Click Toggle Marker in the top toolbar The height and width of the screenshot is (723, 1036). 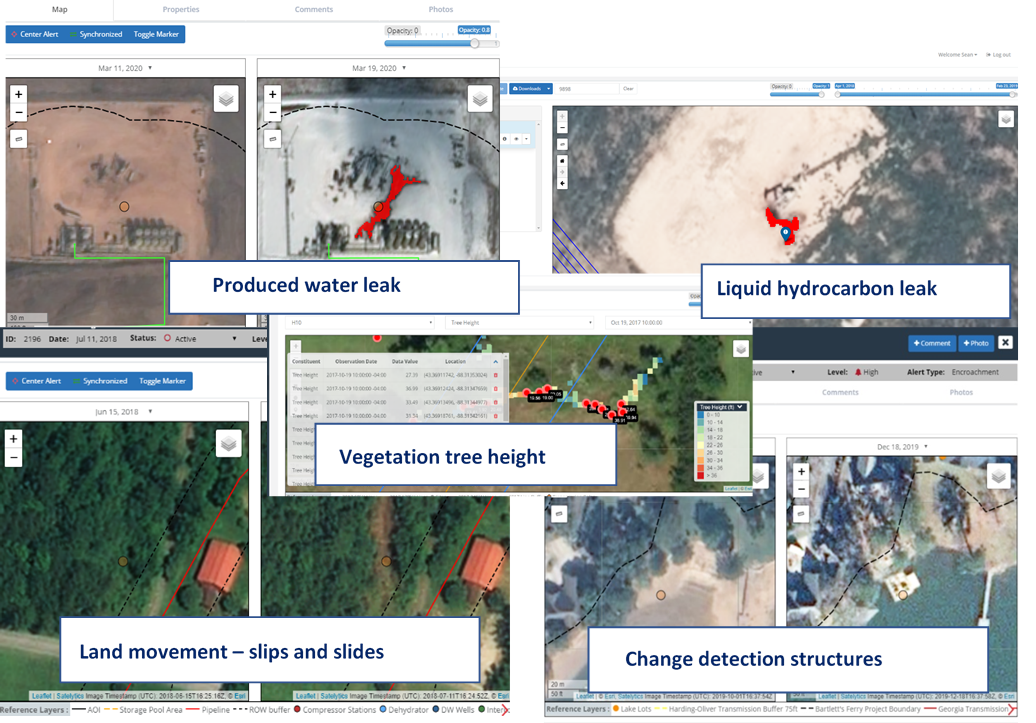tap(156, 34)
